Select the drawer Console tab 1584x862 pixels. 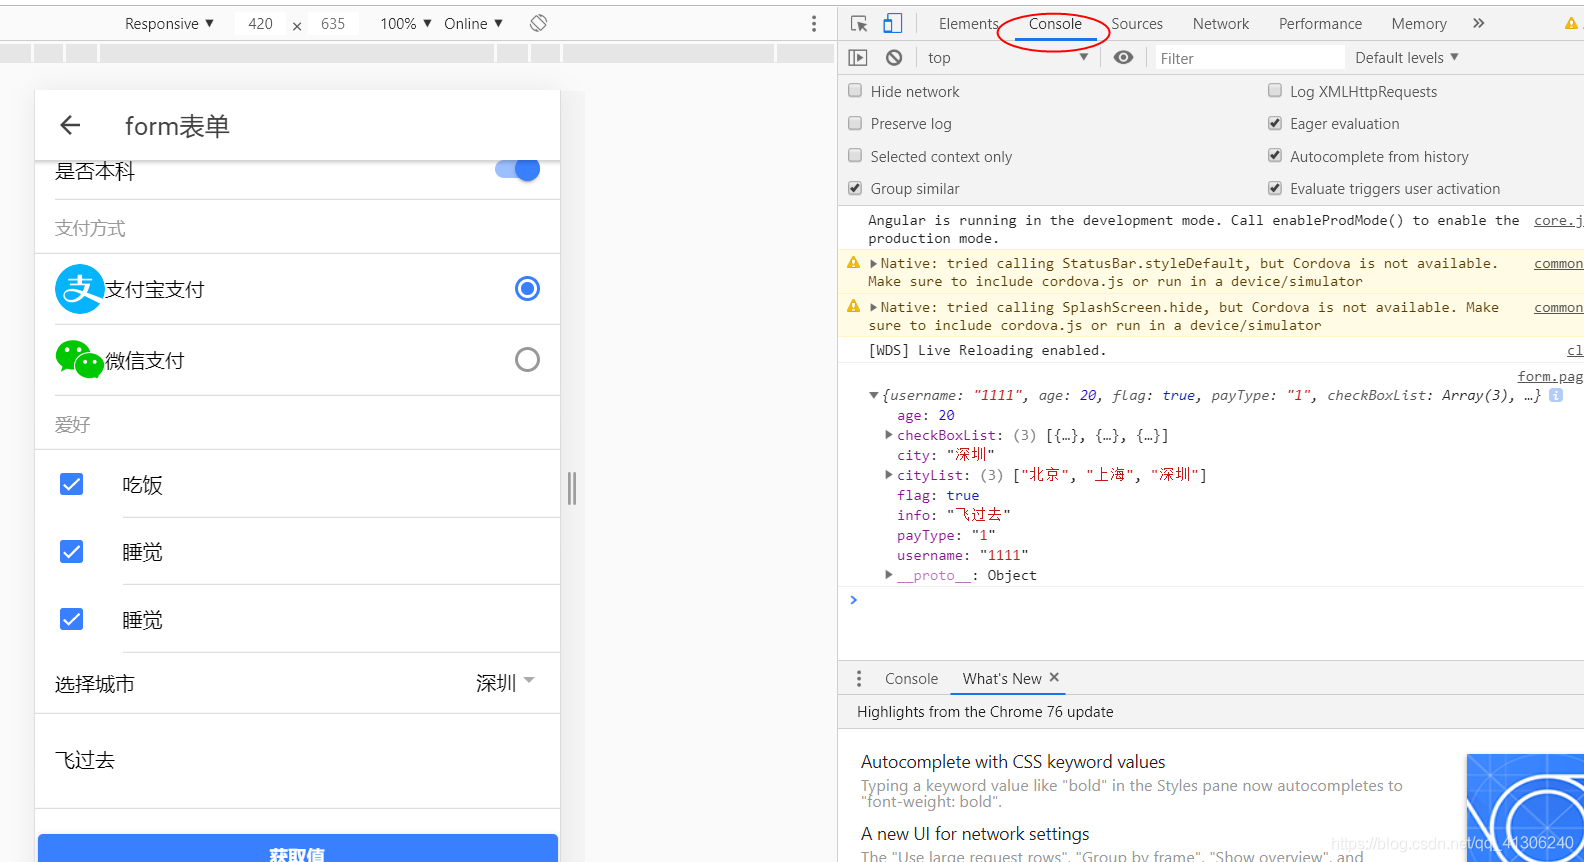coord(911,679)
